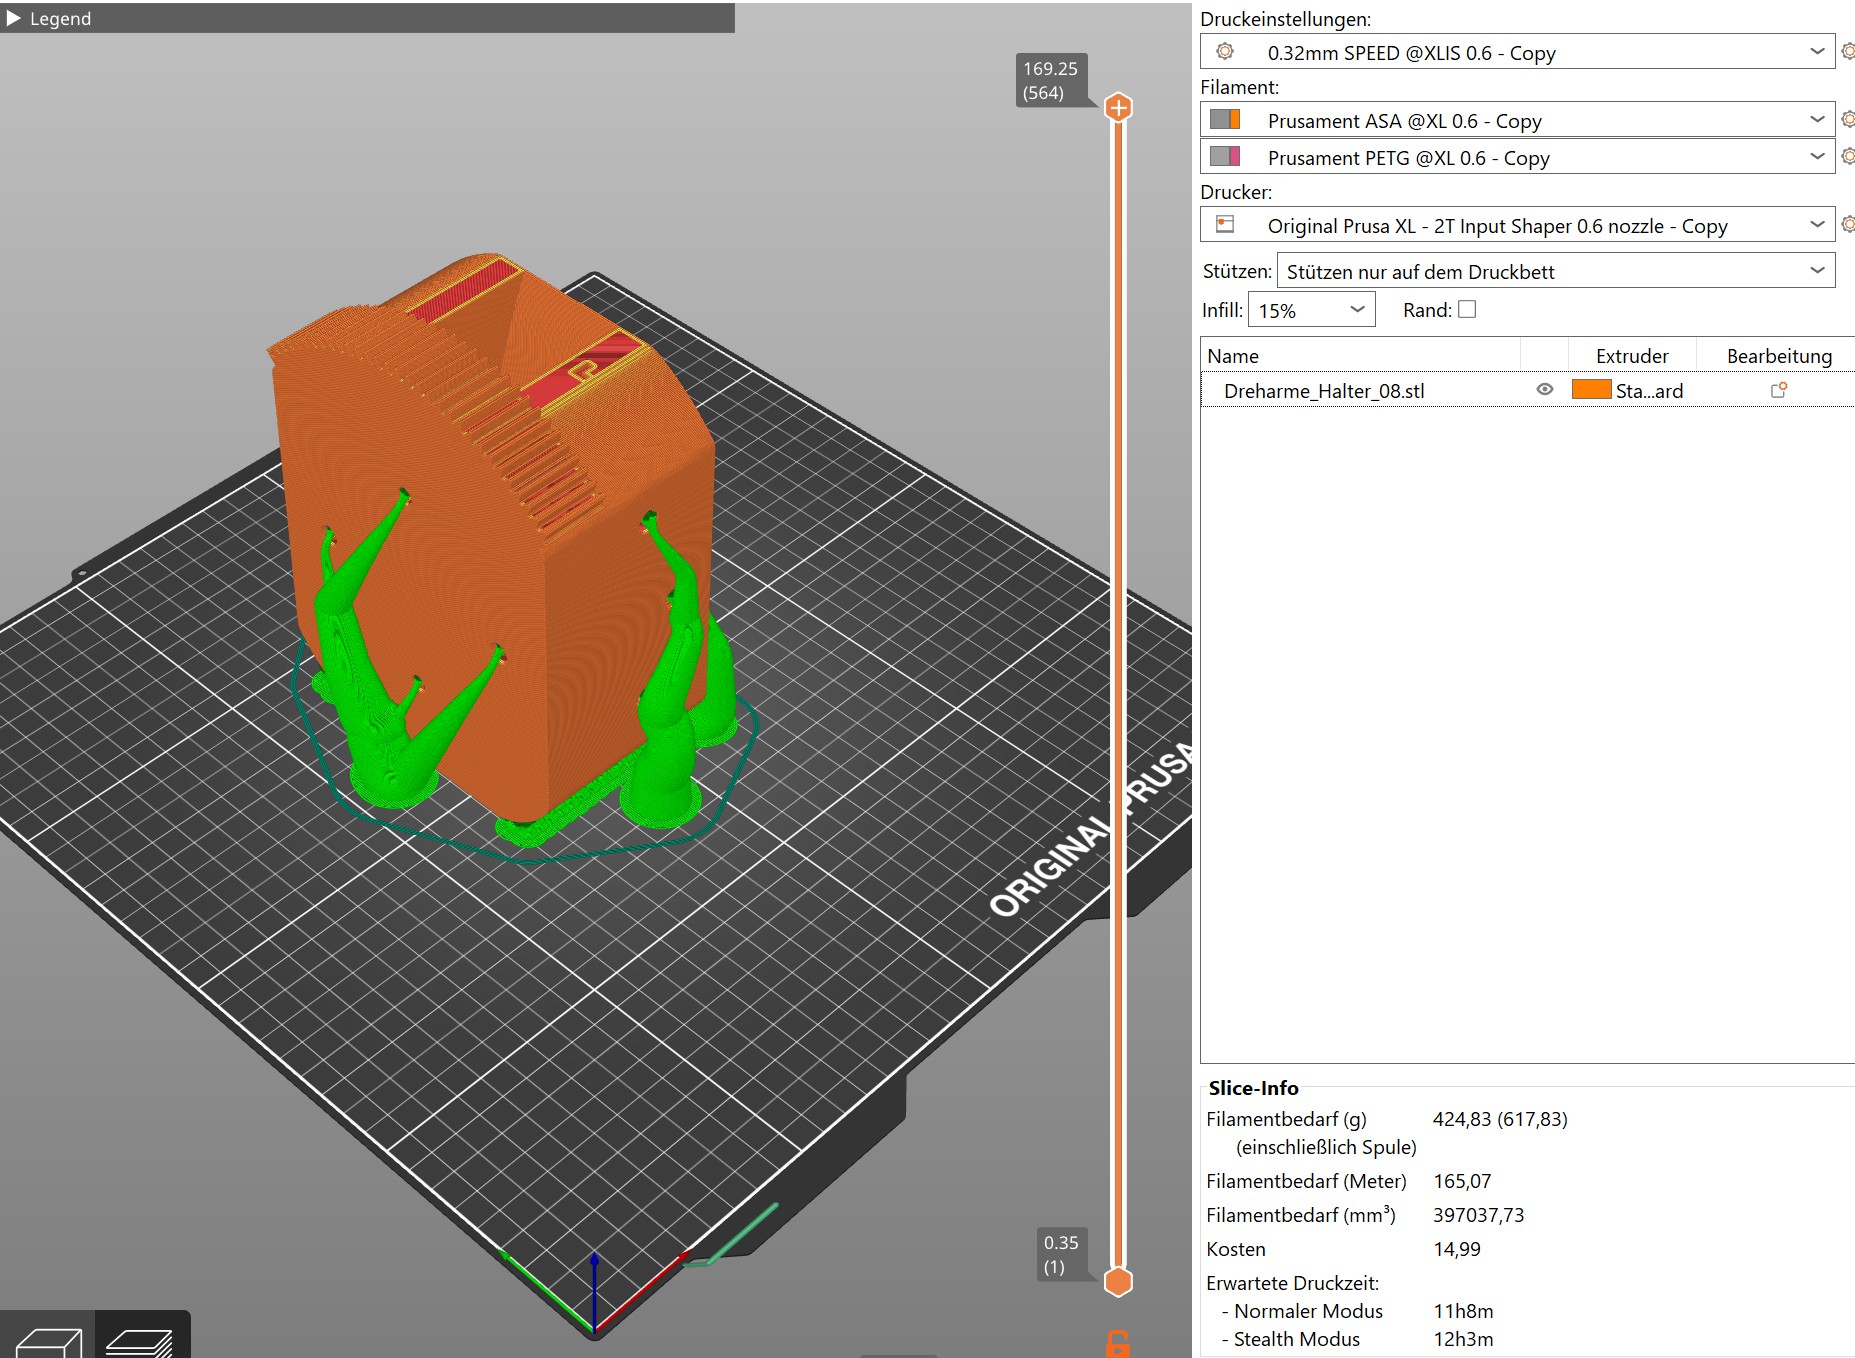Expand the Legend panel triangle

pos(13,18)
